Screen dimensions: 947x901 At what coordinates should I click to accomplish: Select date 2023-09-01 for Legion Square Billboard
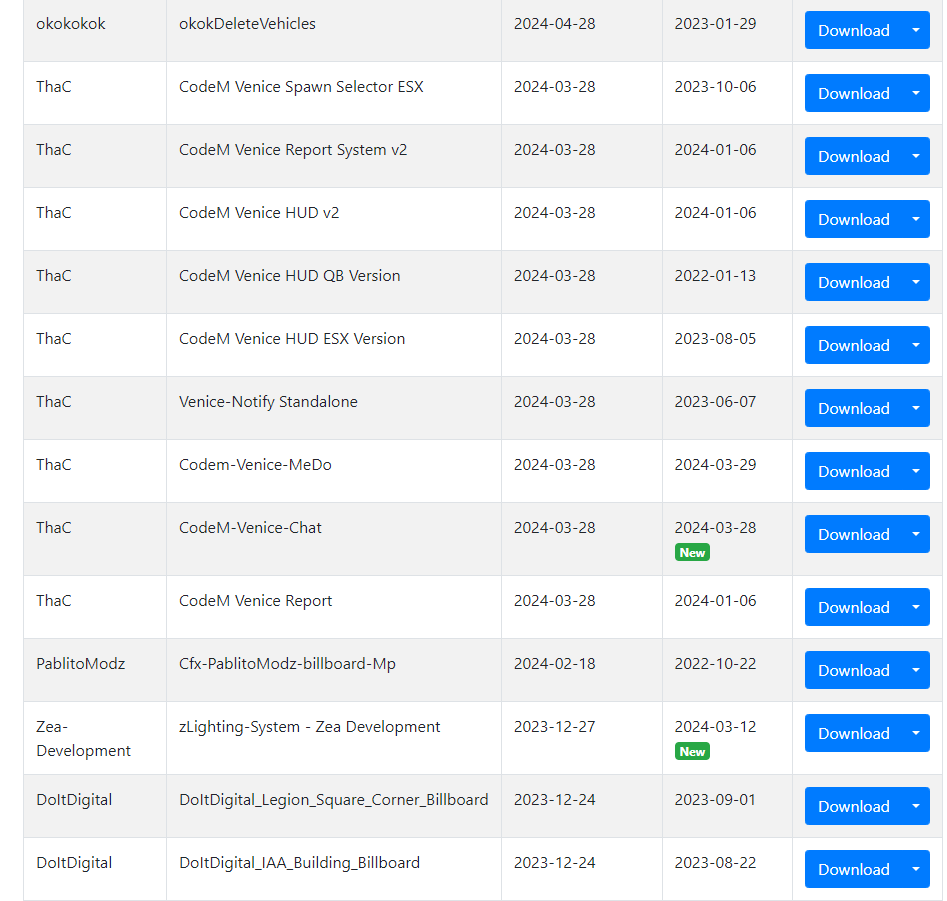(715, 800)
